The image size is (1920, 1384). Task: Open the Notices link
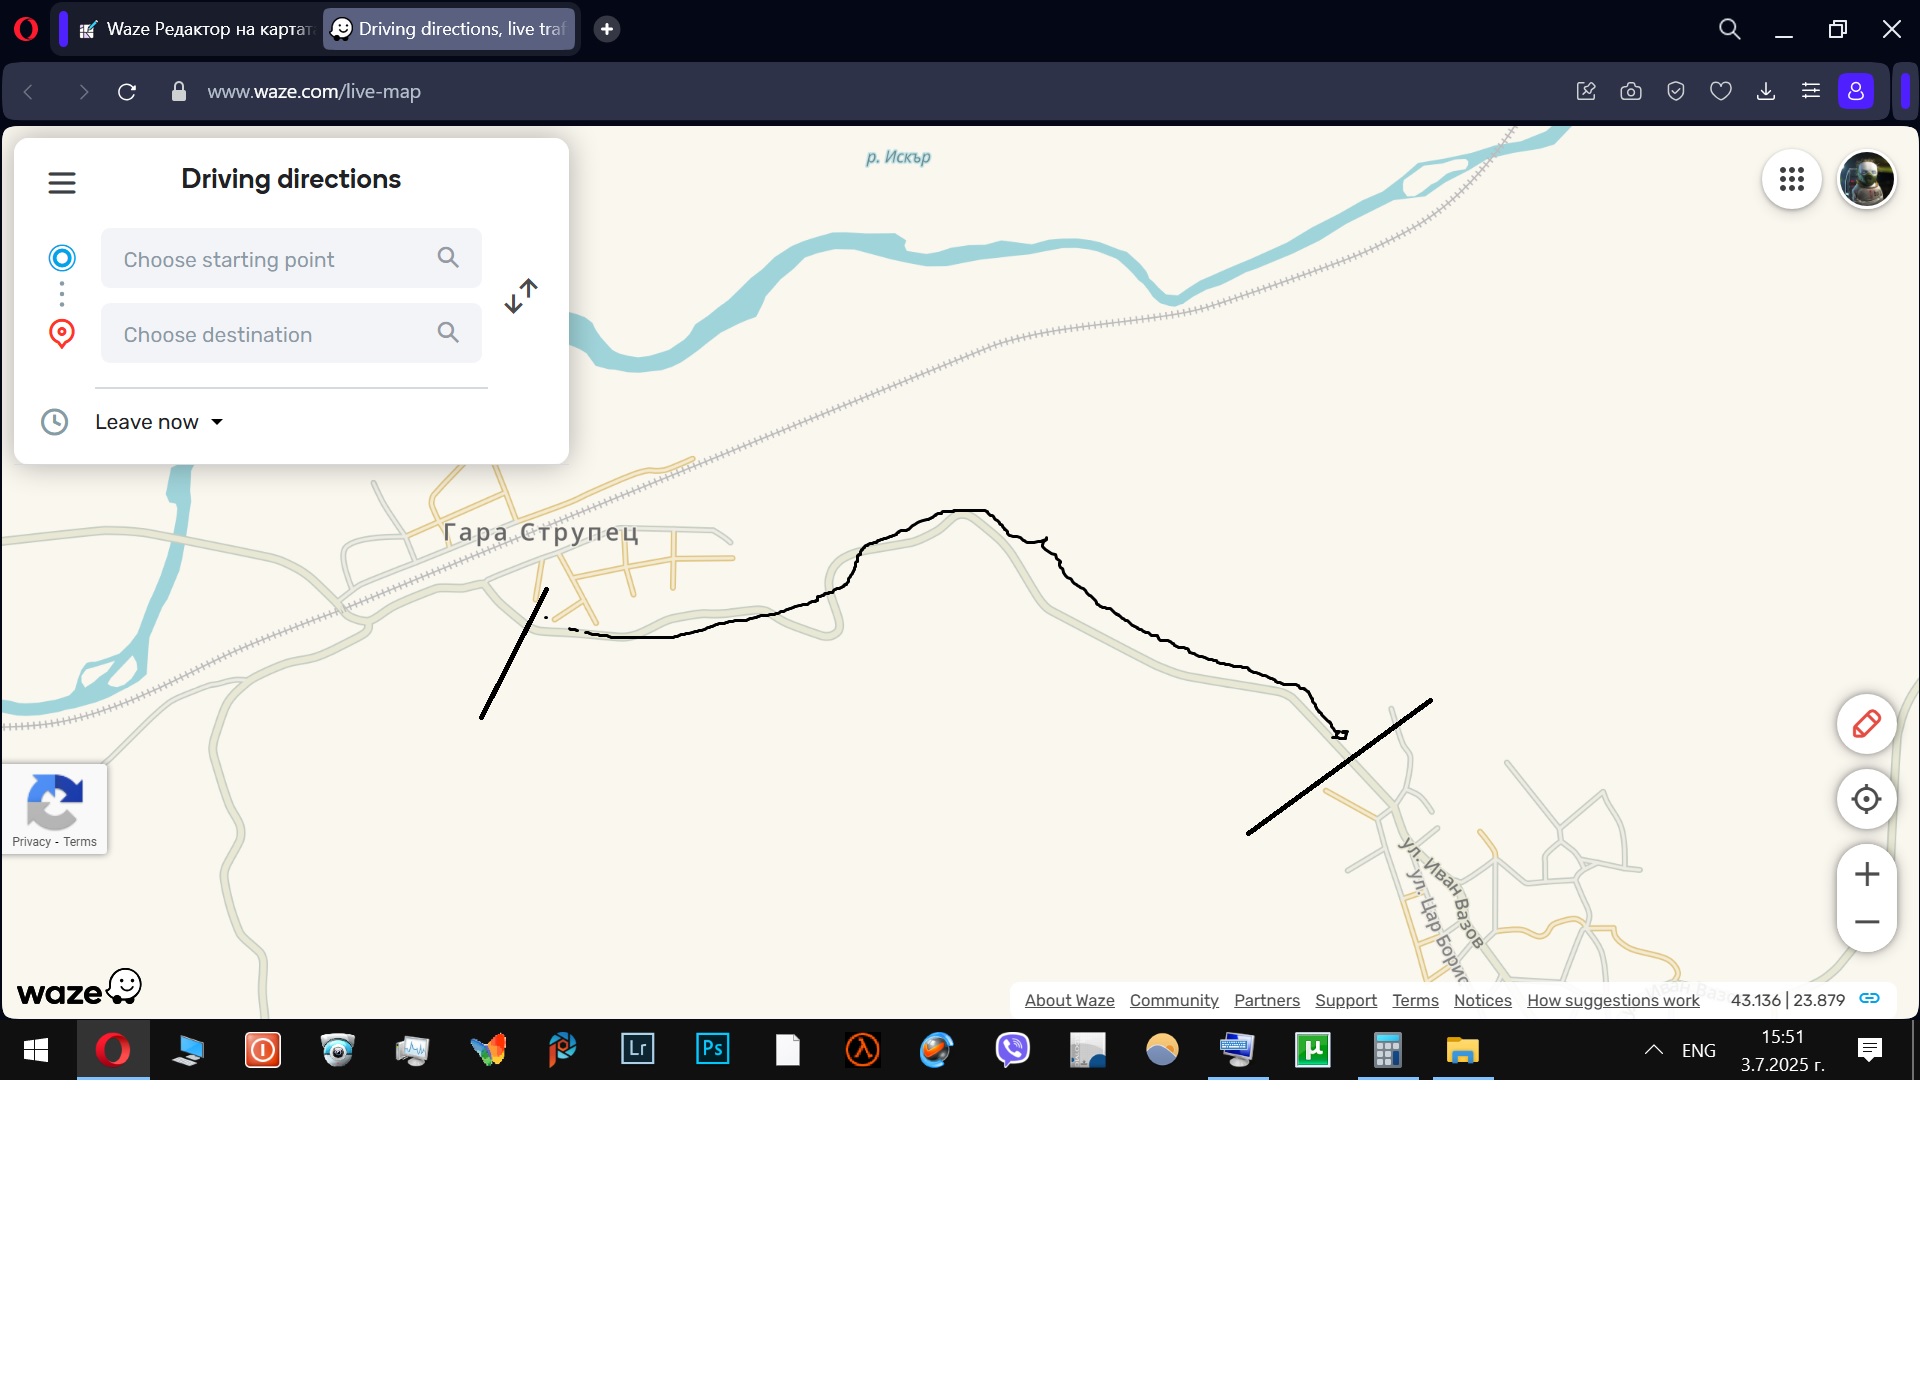point(1482,1000)
